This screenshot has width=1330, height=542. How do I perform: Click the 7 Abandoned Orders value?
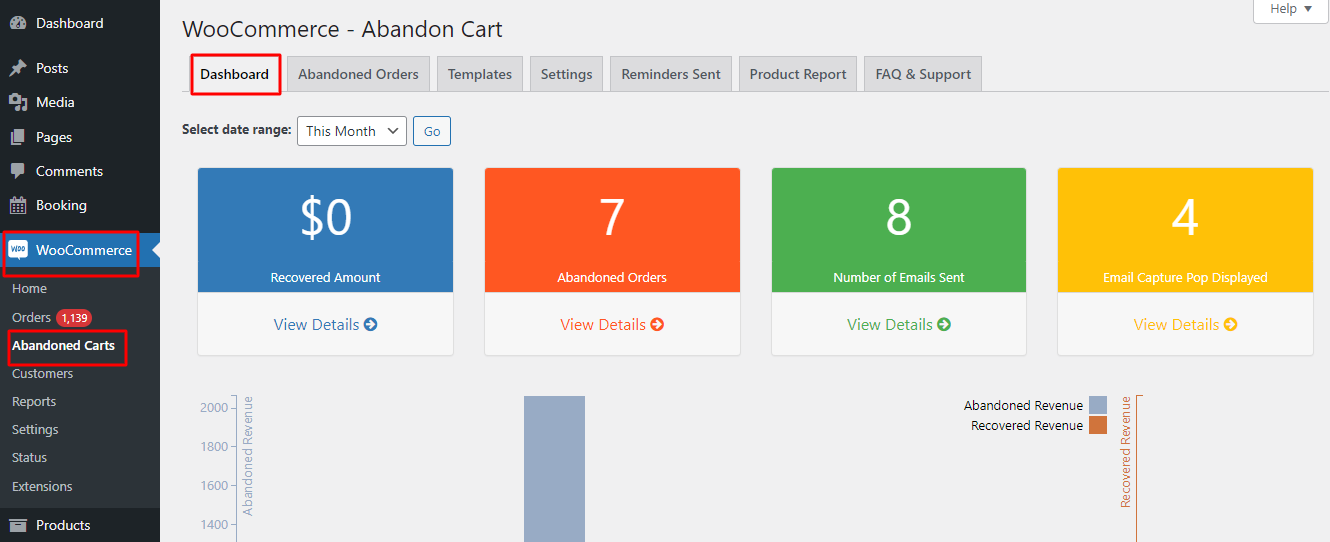[612, 217]
